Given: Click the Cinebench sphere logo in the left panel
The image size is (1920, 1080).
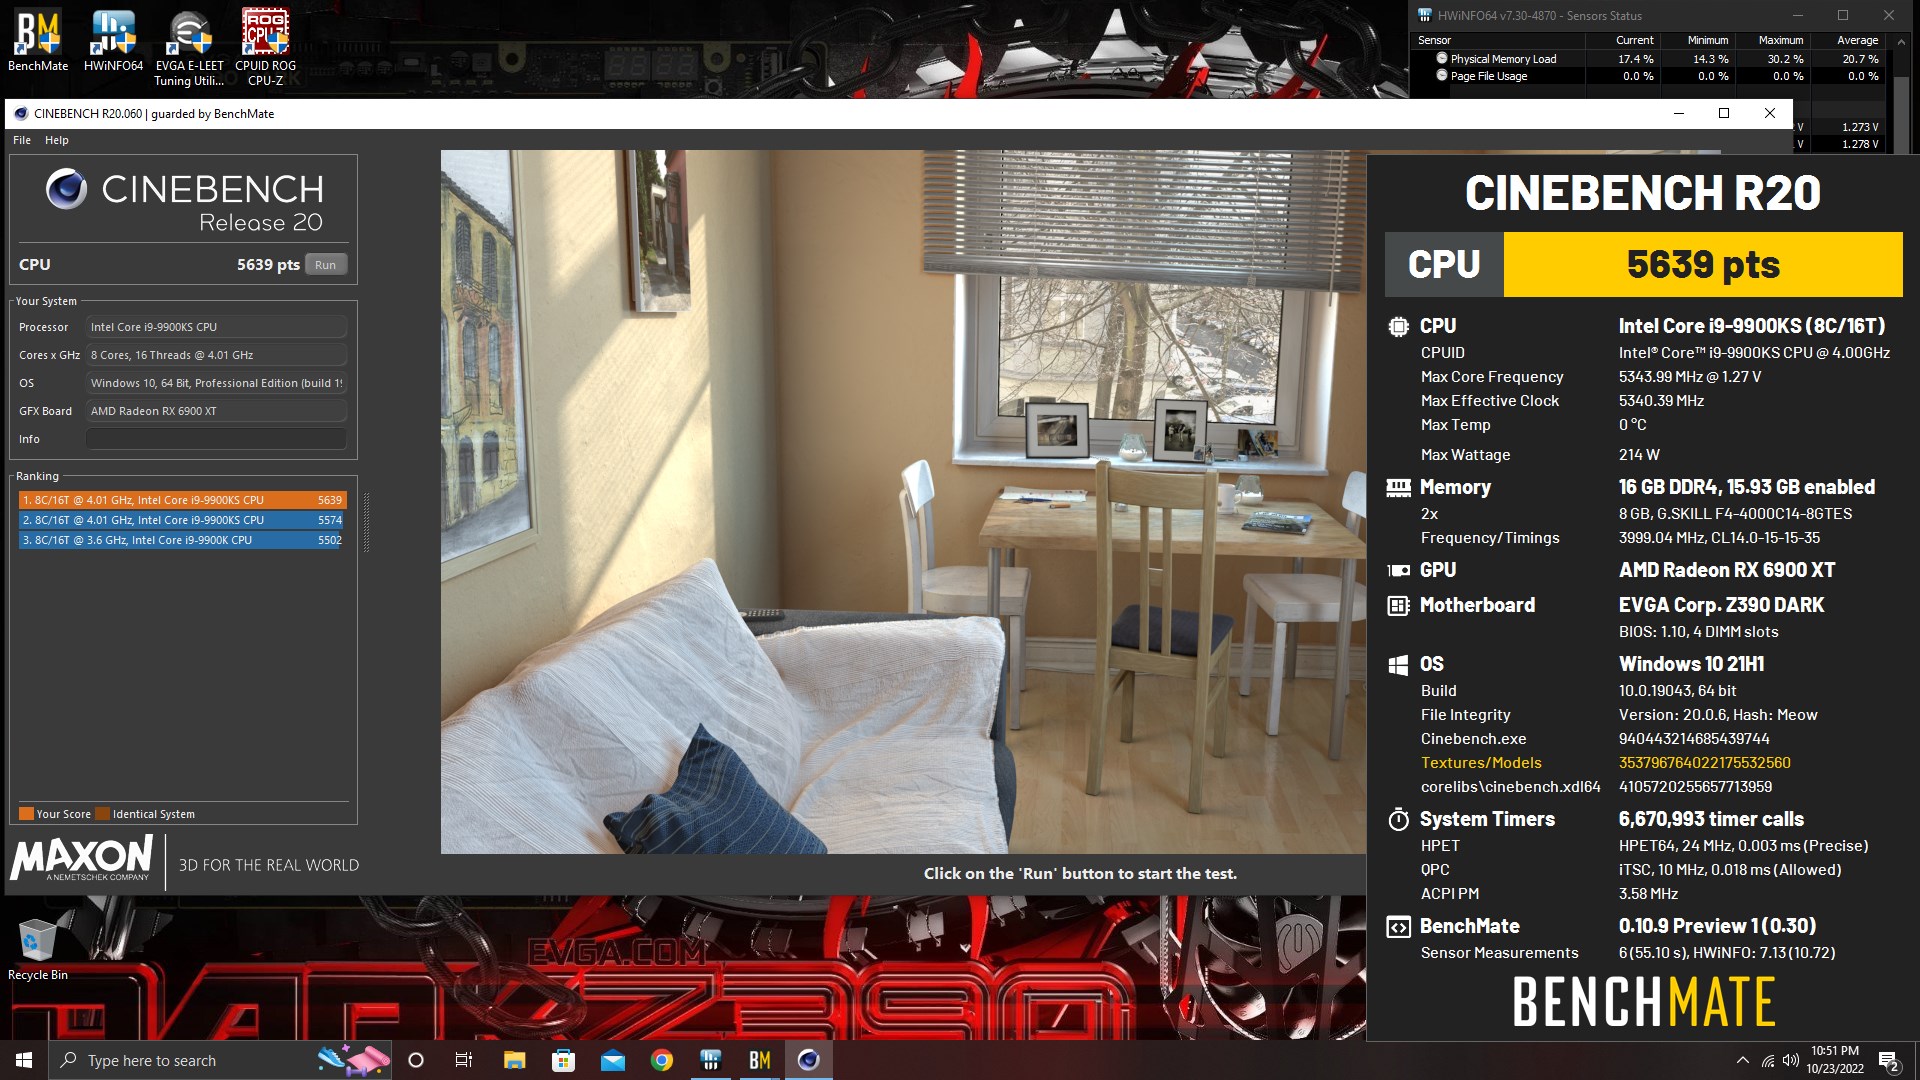Looking at the screenshot, I should click(x=67, y=189).
